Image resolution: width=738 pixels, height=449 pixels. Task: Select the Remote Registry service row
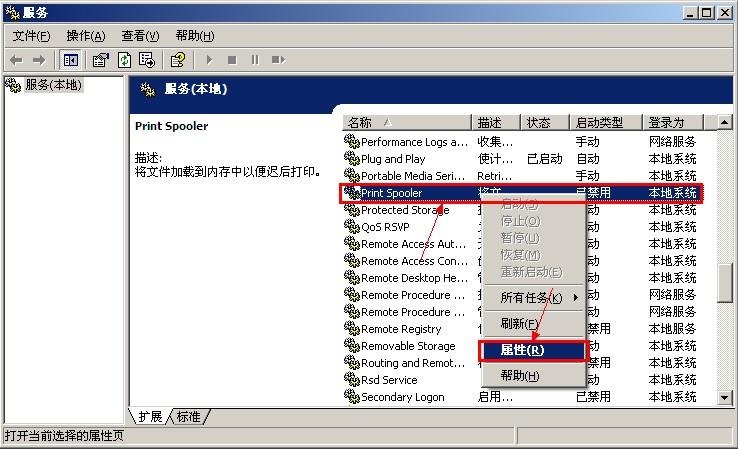tap(400, 329)
